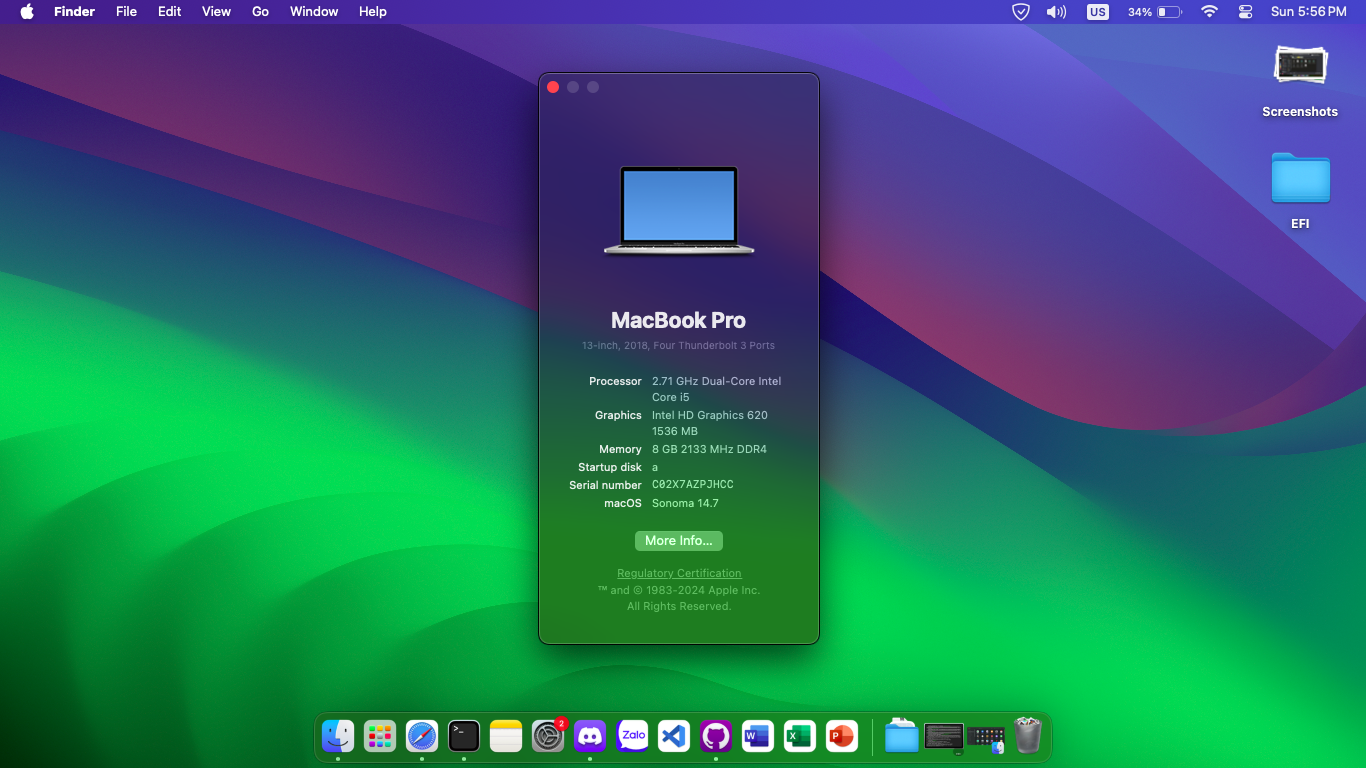Screen dimensions: 1366x768
Task: Click the Sonoma 14.7 version text
Action: point(685,503)
